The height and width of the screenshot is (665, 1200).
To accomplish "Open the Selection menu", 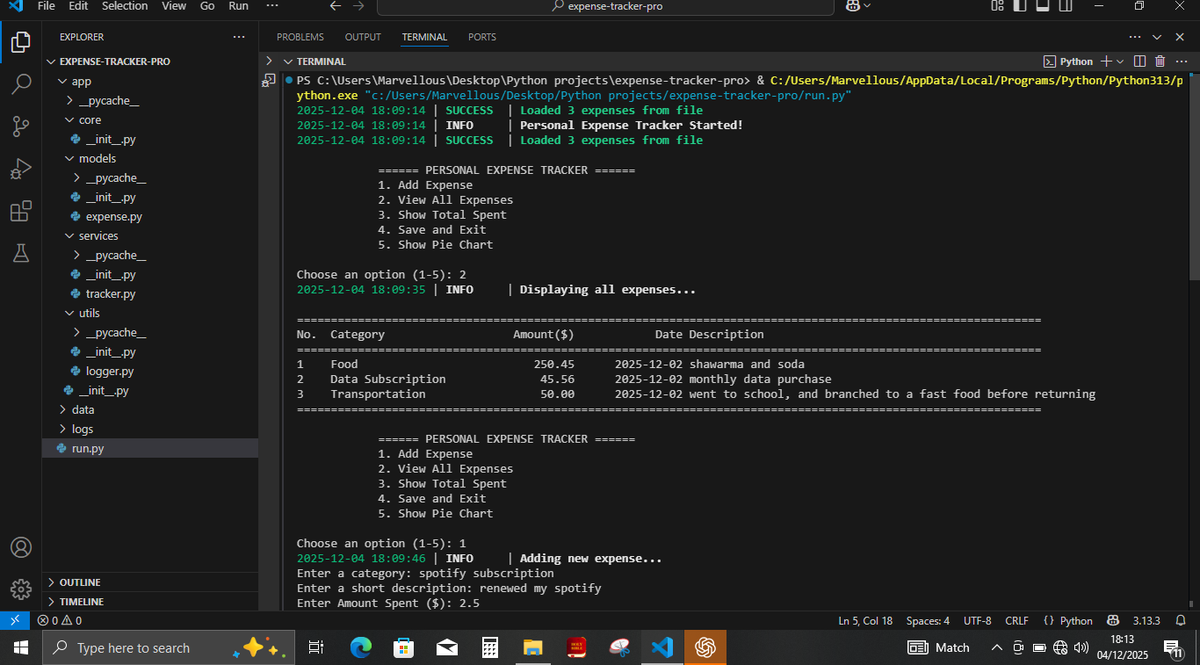I will tap(125, 6).
